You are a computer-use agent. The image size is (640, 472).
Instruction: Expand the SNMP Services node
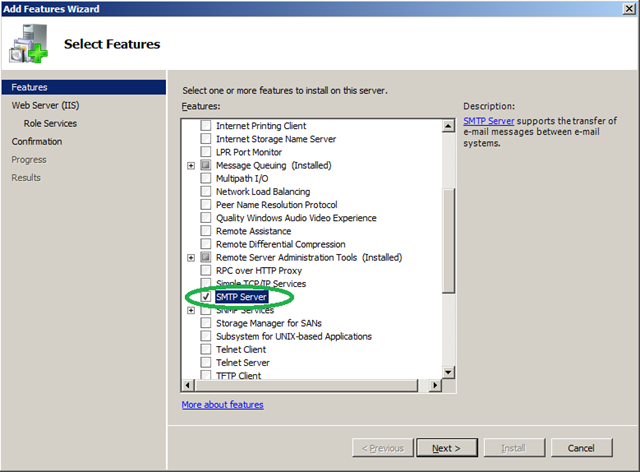191,310
